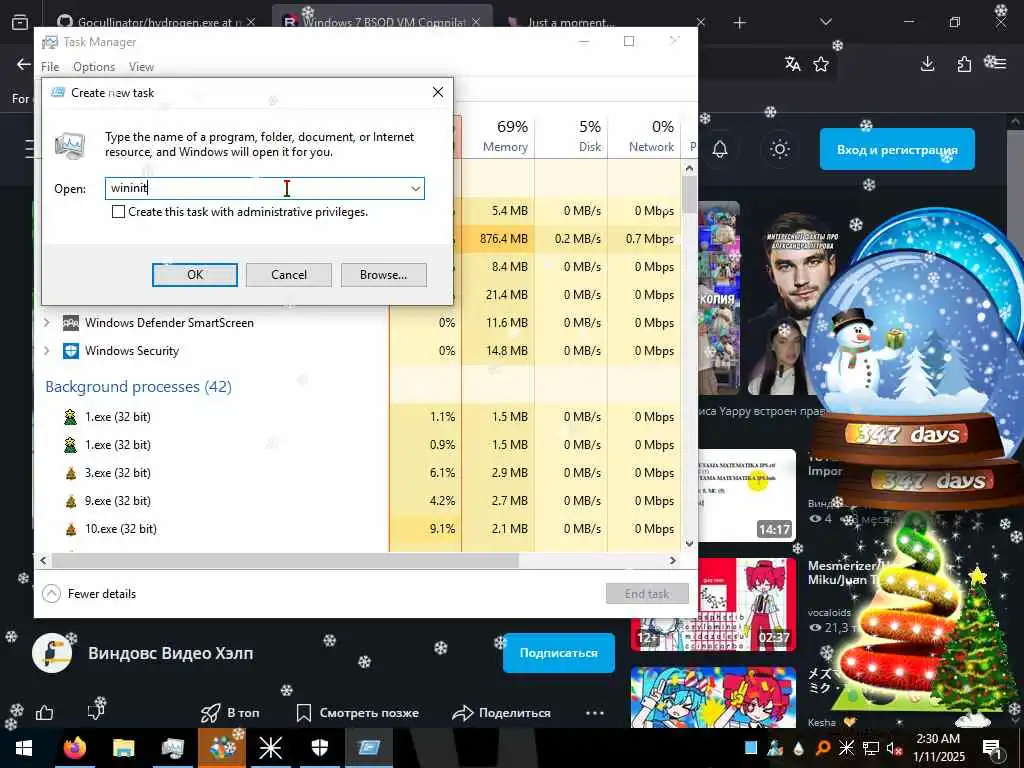The width and height of the screenshot is (1024, 768).
Task: Select the 9.exe (32 bit) process
Action: click(118, 501)
